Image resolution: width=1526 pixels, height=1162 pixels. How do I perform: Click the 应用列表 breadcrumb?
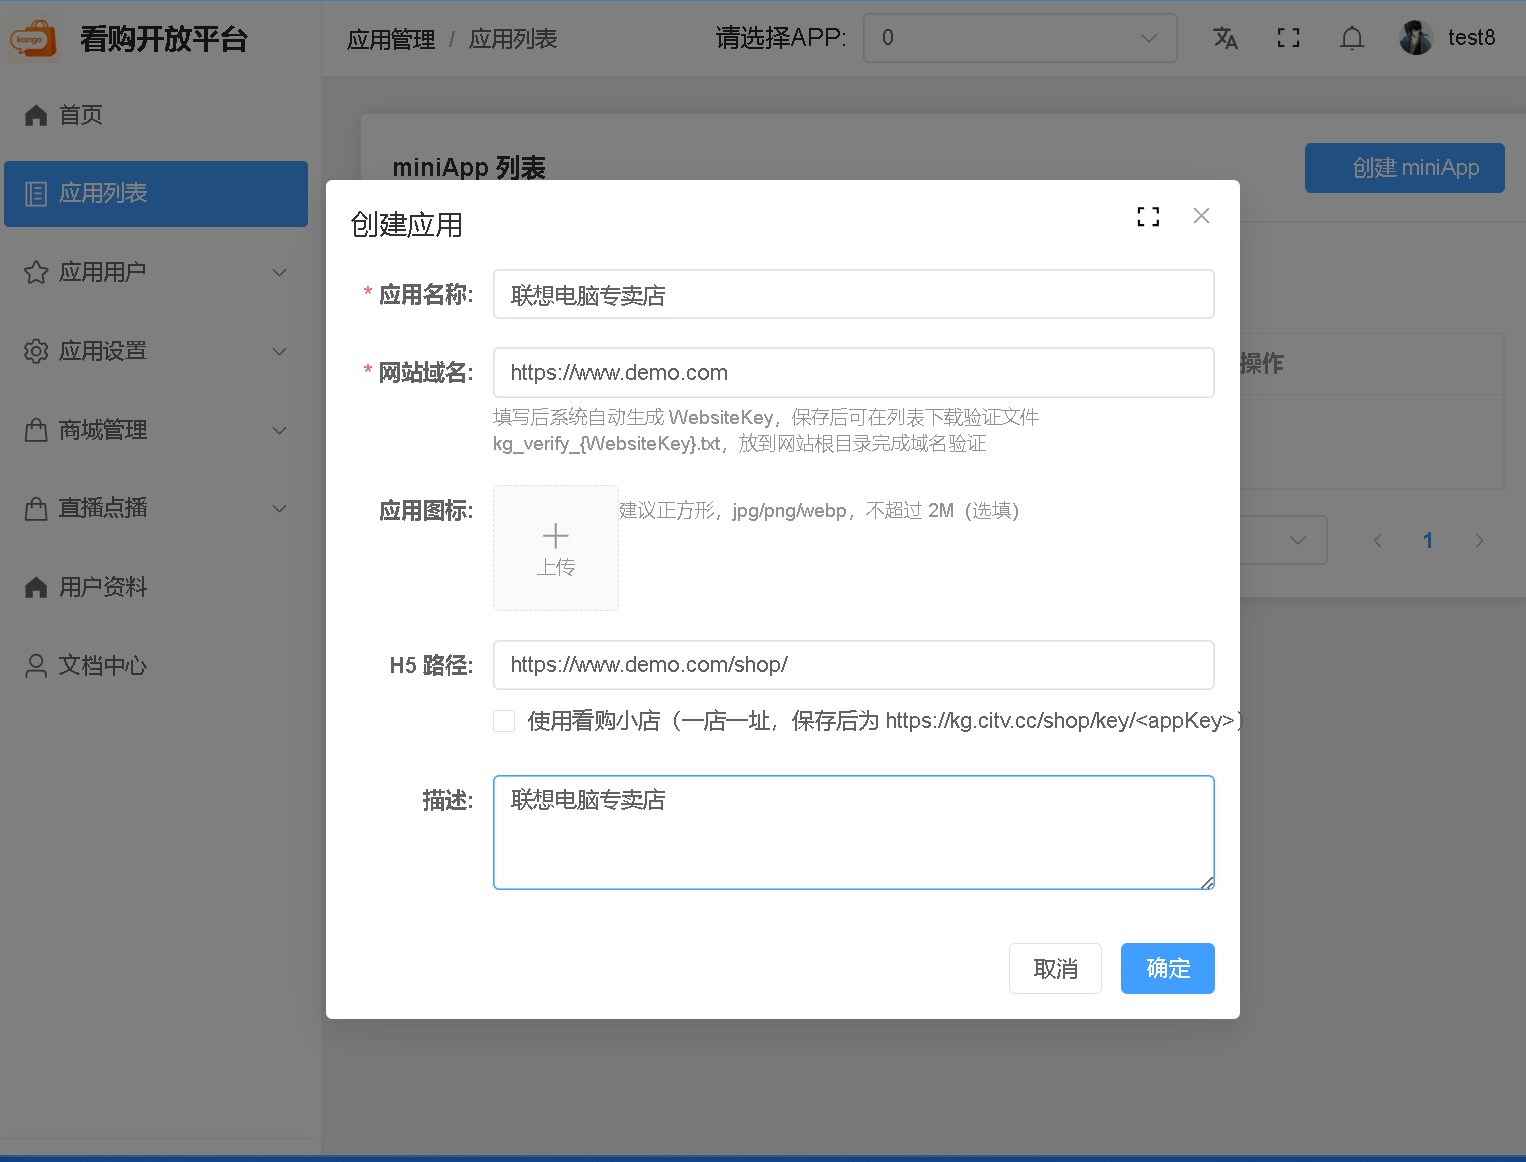[513, 39]
